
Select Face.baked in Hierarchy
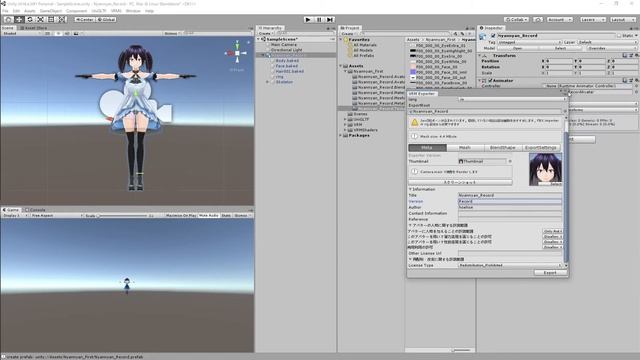tap(287, 66)
